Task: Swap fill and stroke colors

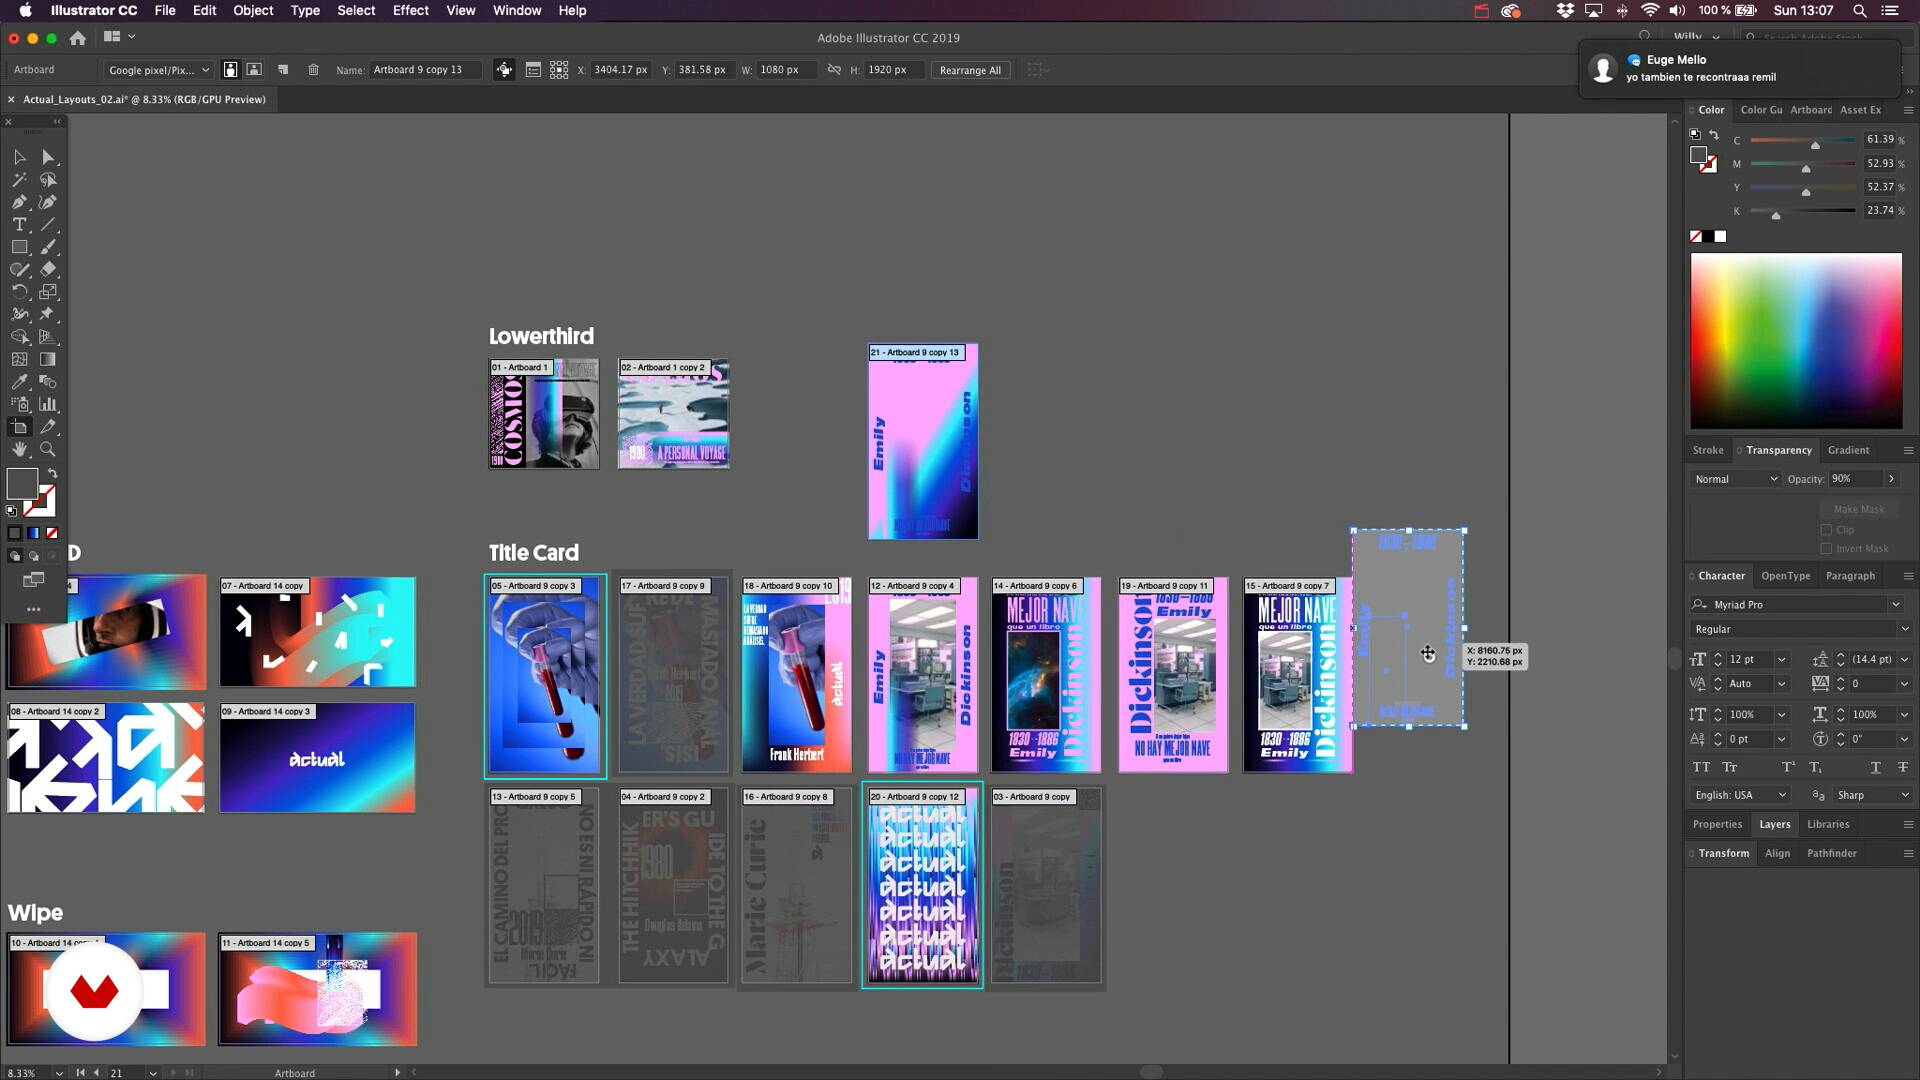Action: (52, 473)
